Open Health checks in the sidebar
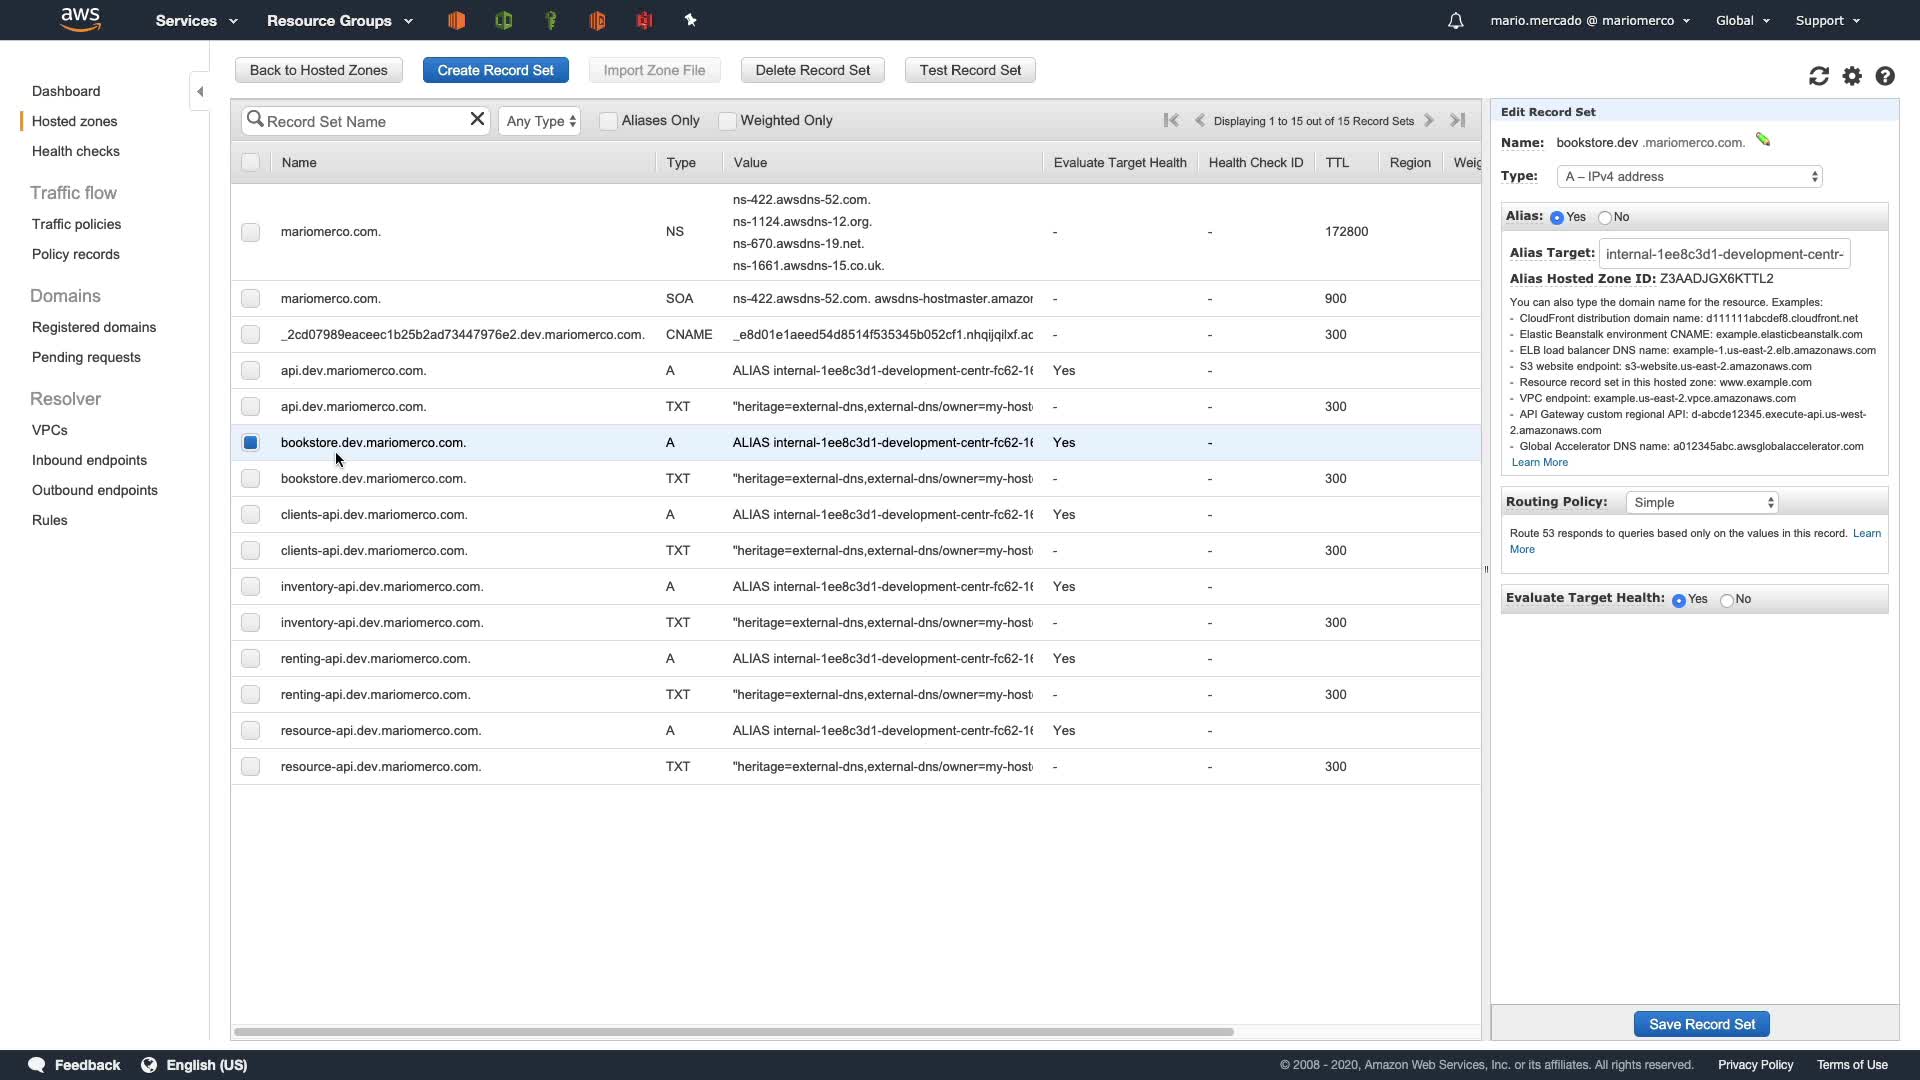This screenshot has height=1080, width=1920. click(x=76, y=151)
